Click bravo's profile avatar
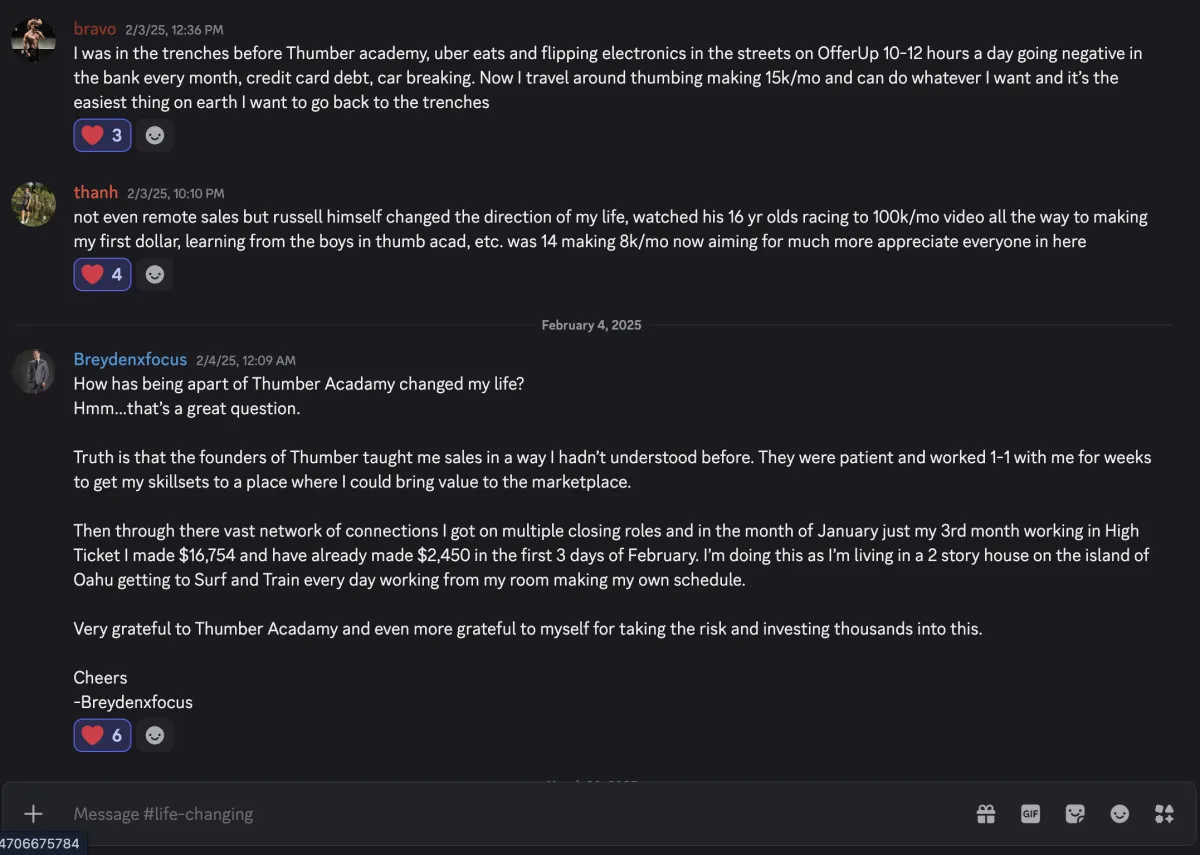The height and width of the screenshot is (855, 1200). (33, 38)
